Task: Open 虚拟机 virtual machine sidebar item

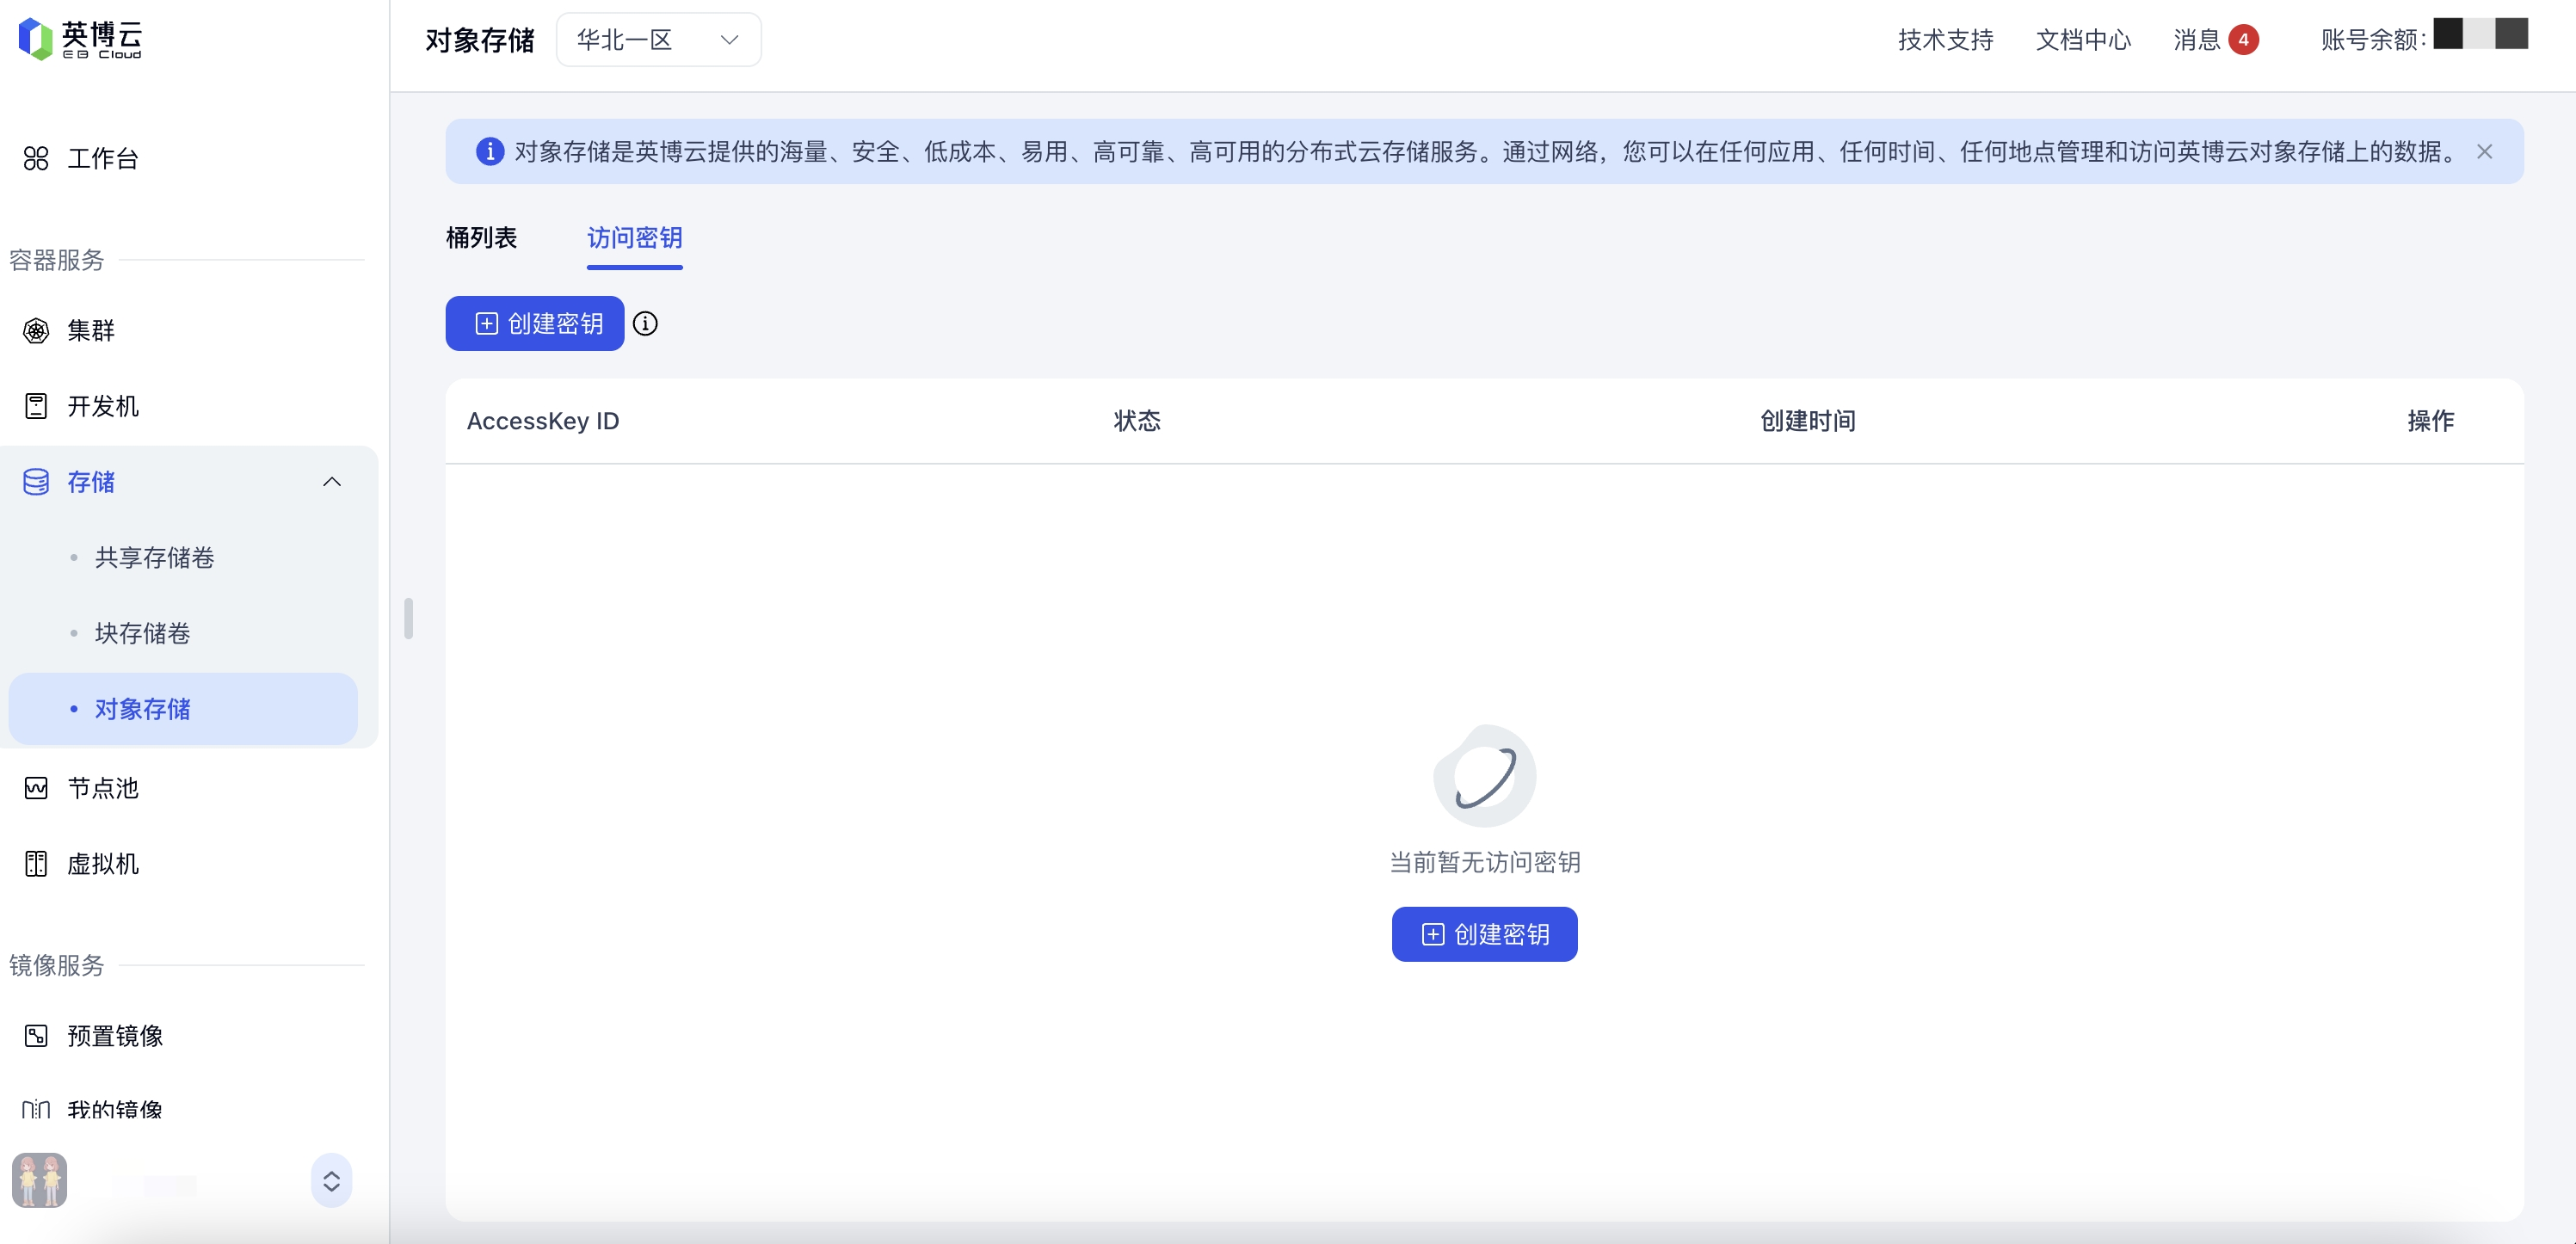Action: [102, 864]
